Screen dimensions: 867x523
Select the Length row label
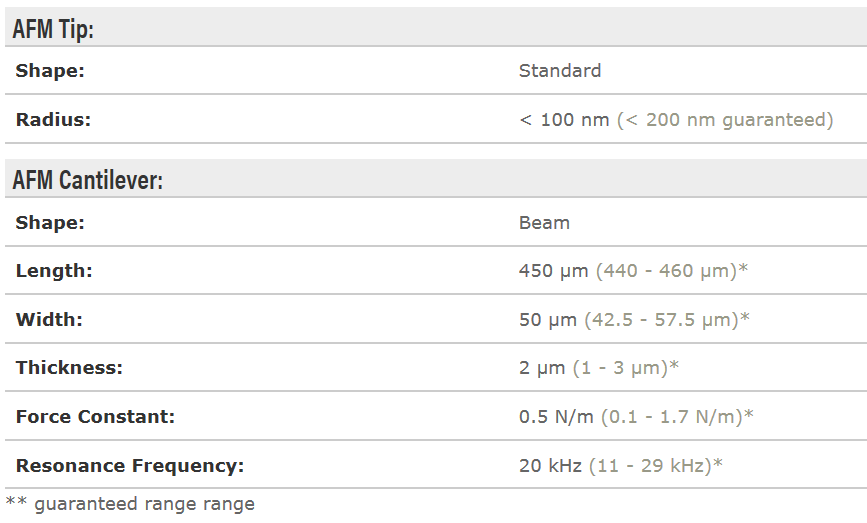[54, 271]
